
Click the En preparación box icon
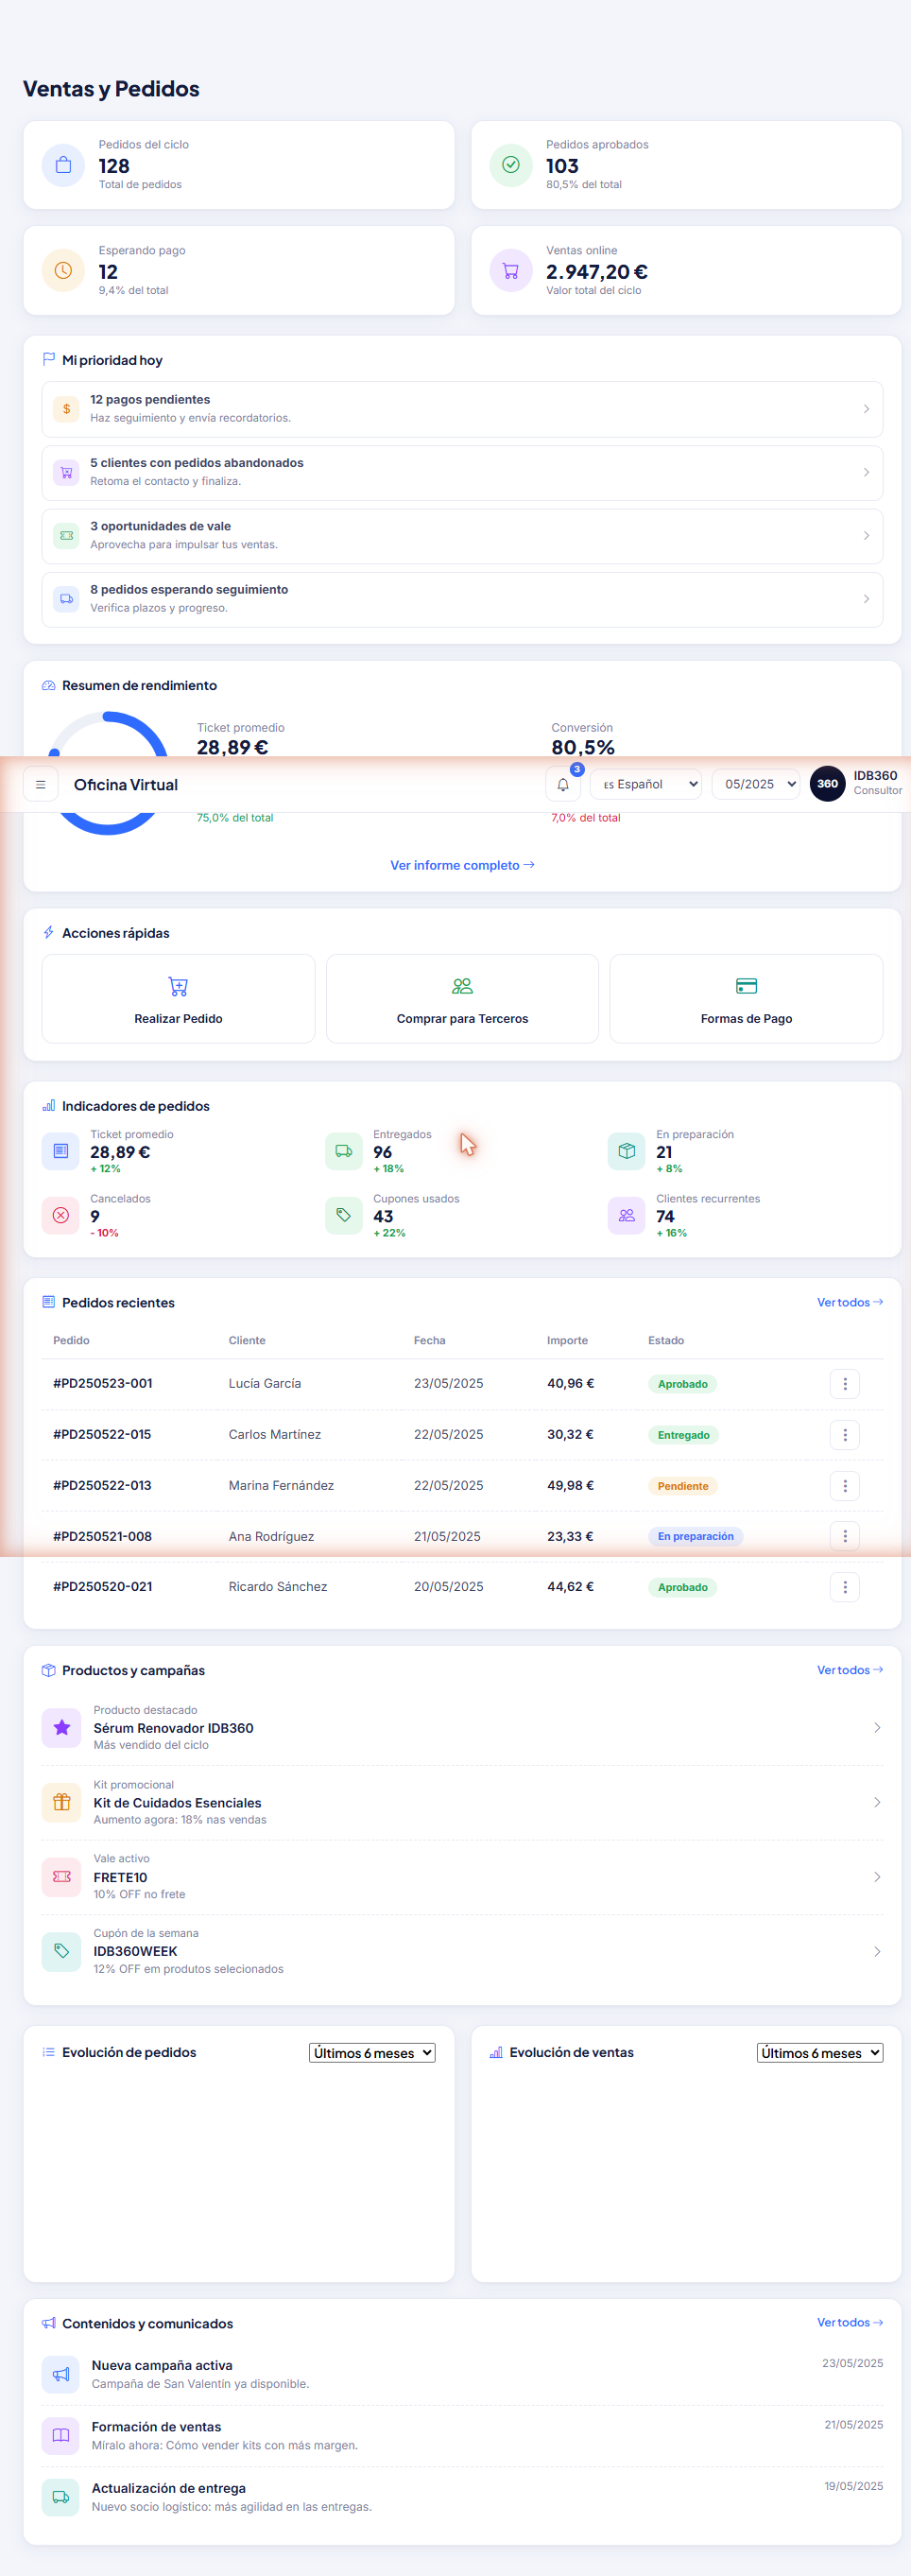[627, 1151]
